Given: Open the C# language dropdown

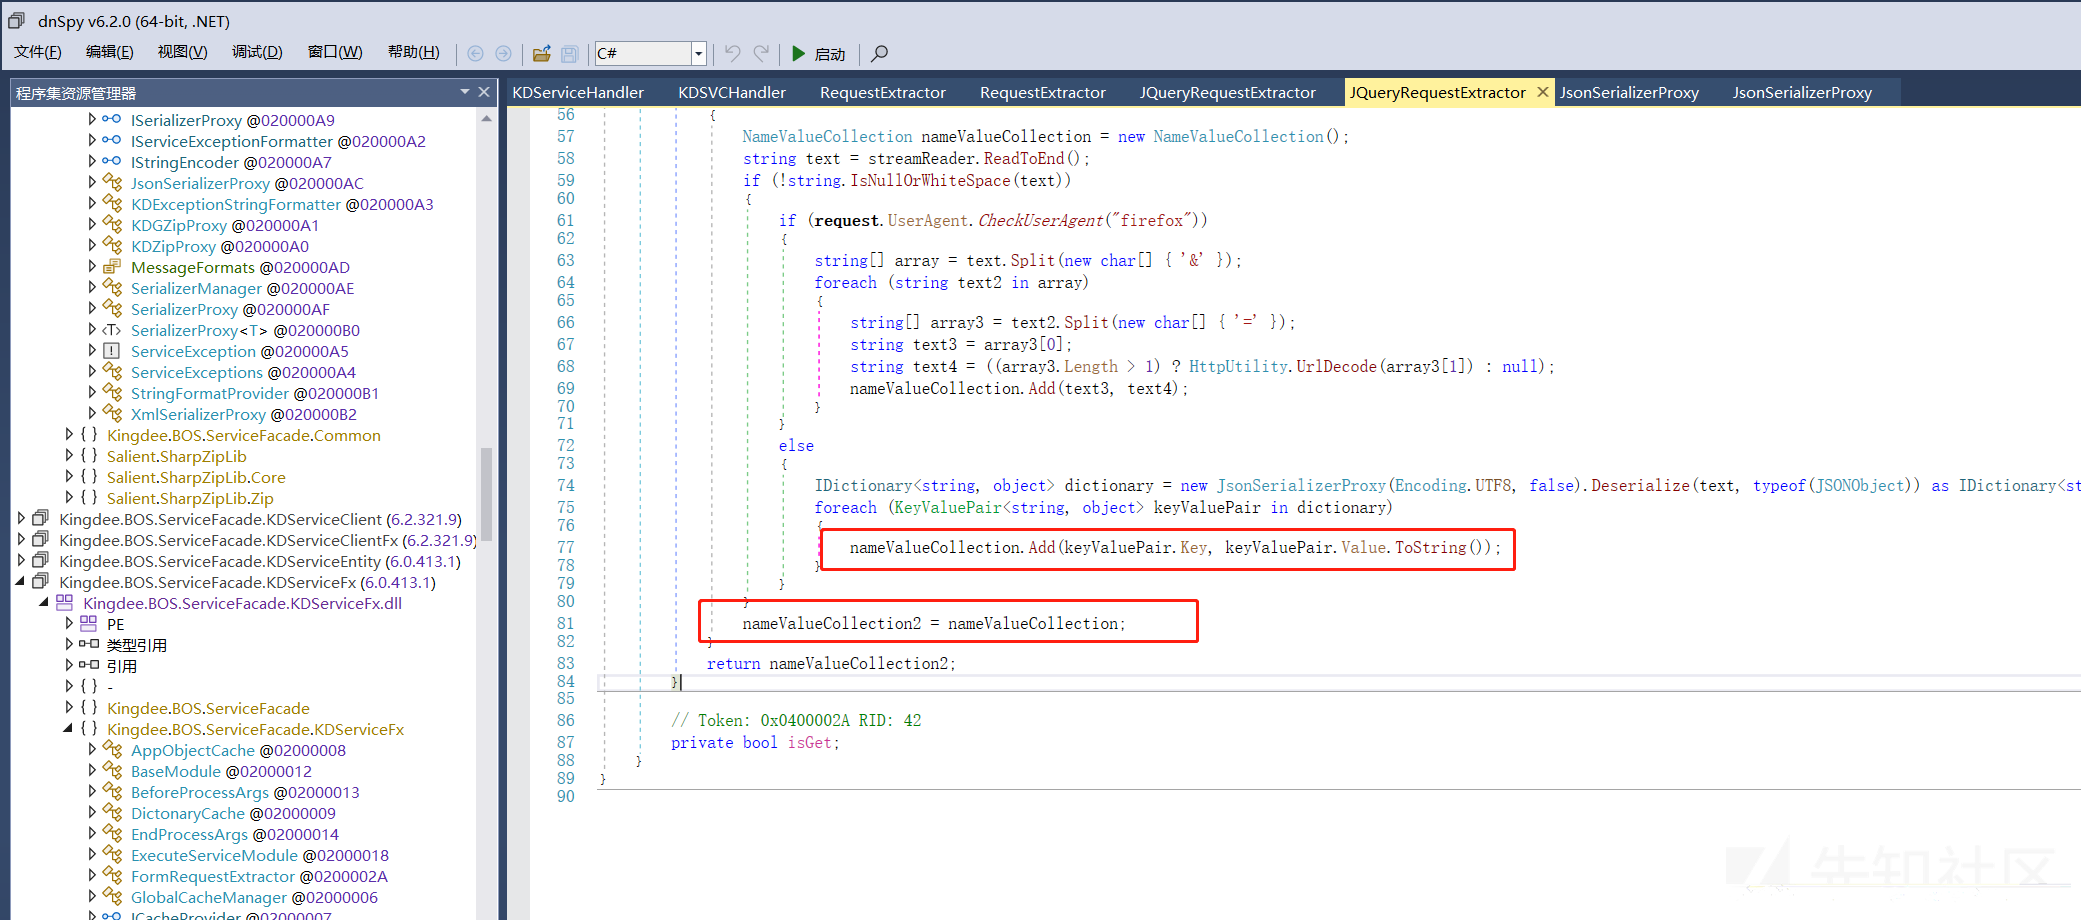Looking at the screenshot, I should [699, 53].
